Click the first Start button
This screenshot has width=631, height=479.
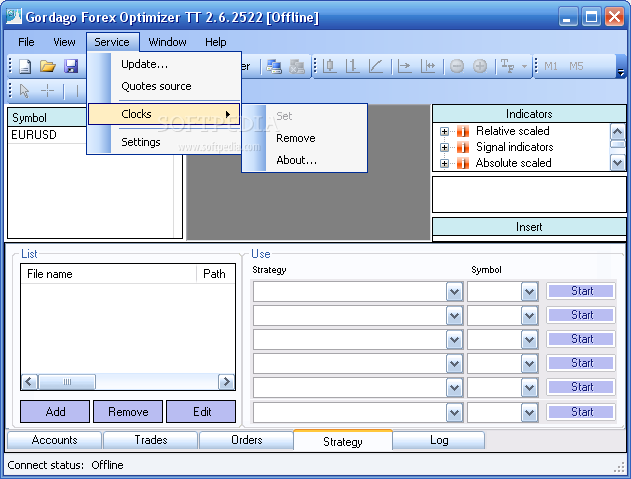click(x=581, y=291)
